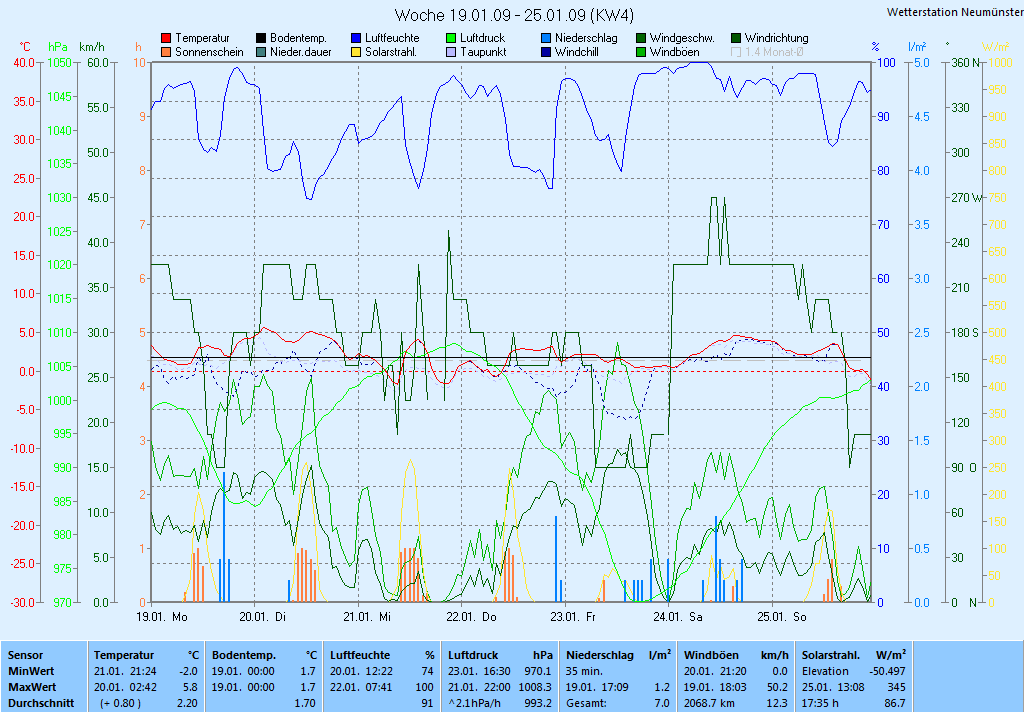Click the blue Luftfeuchte legend swatch
The width and height of the screenshot is (1024, 712).
coord(356,39)
